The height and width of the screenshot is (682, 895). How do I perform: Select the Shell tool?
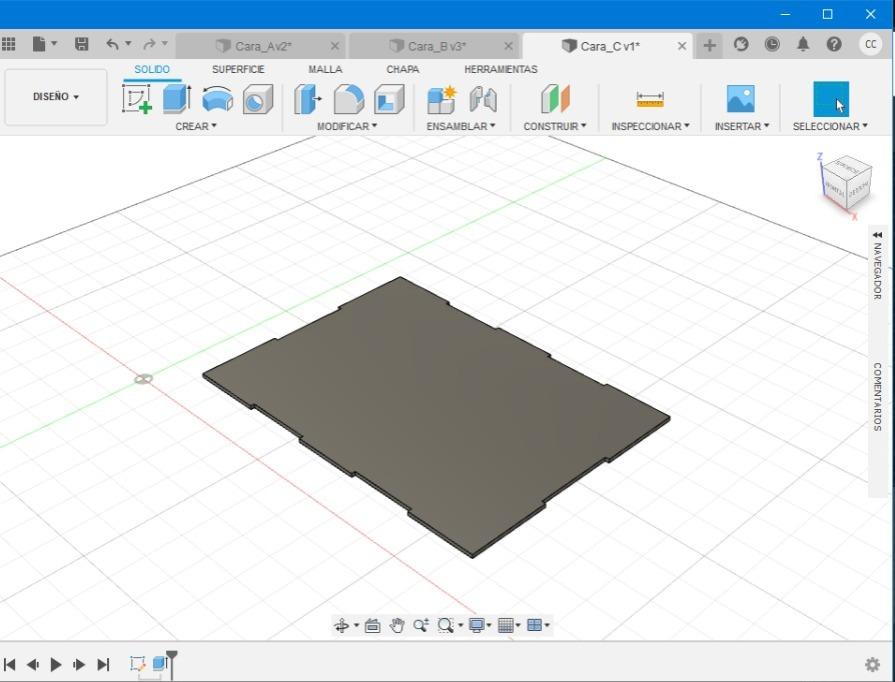click(x=389, y=99)
